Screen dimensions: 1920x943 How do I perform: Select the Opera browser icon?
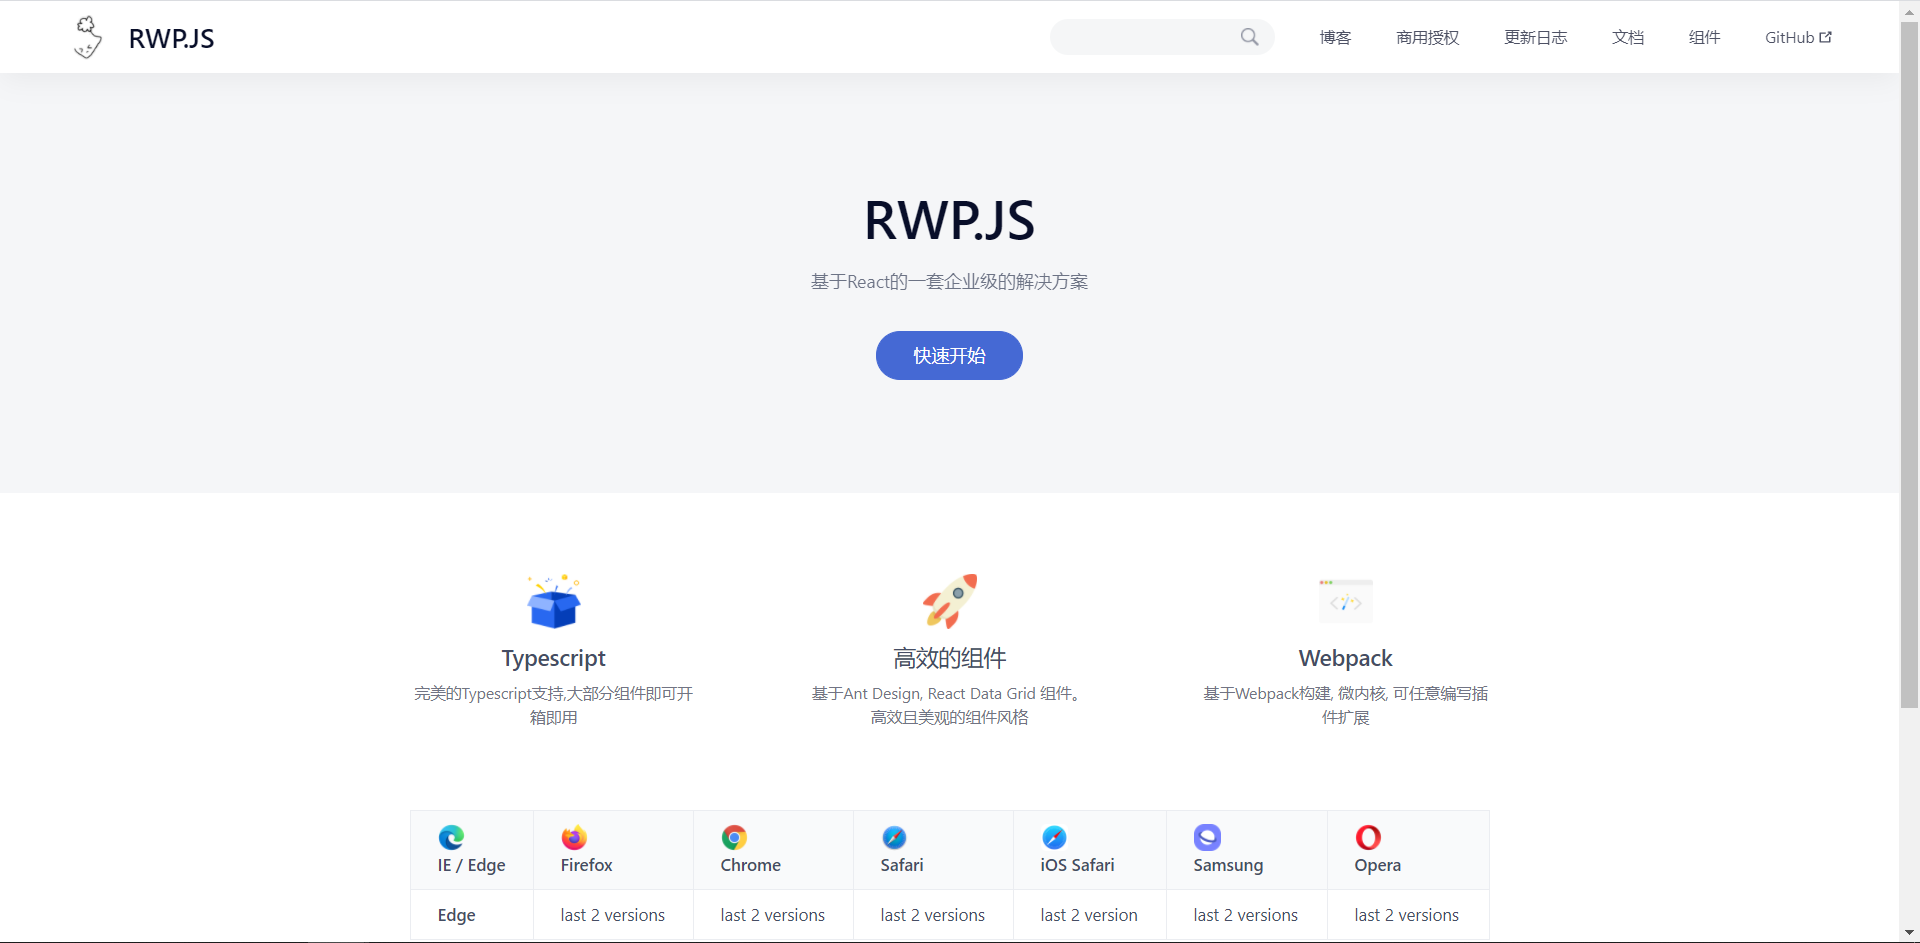click(x=1368, y=838)
